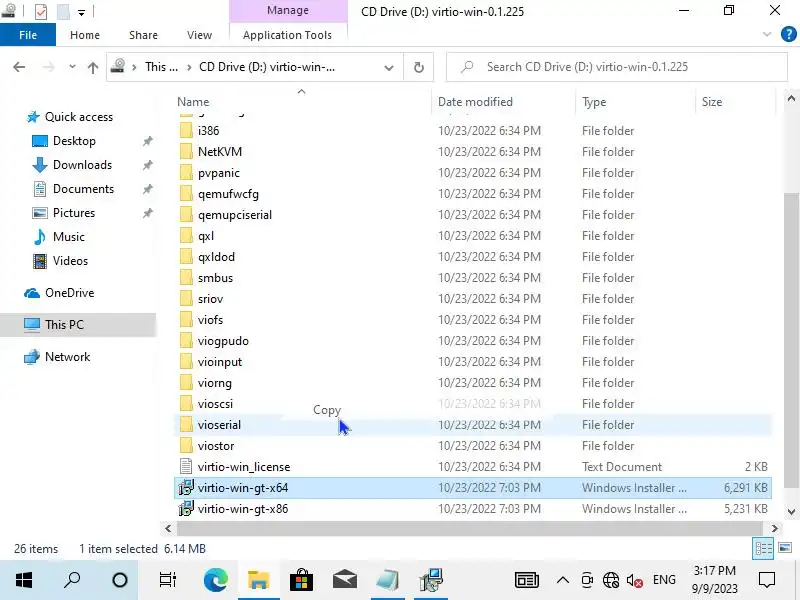Screen dimensions: 800x600
Task: Click the New folder quick access icon
Action: (63, 11)
